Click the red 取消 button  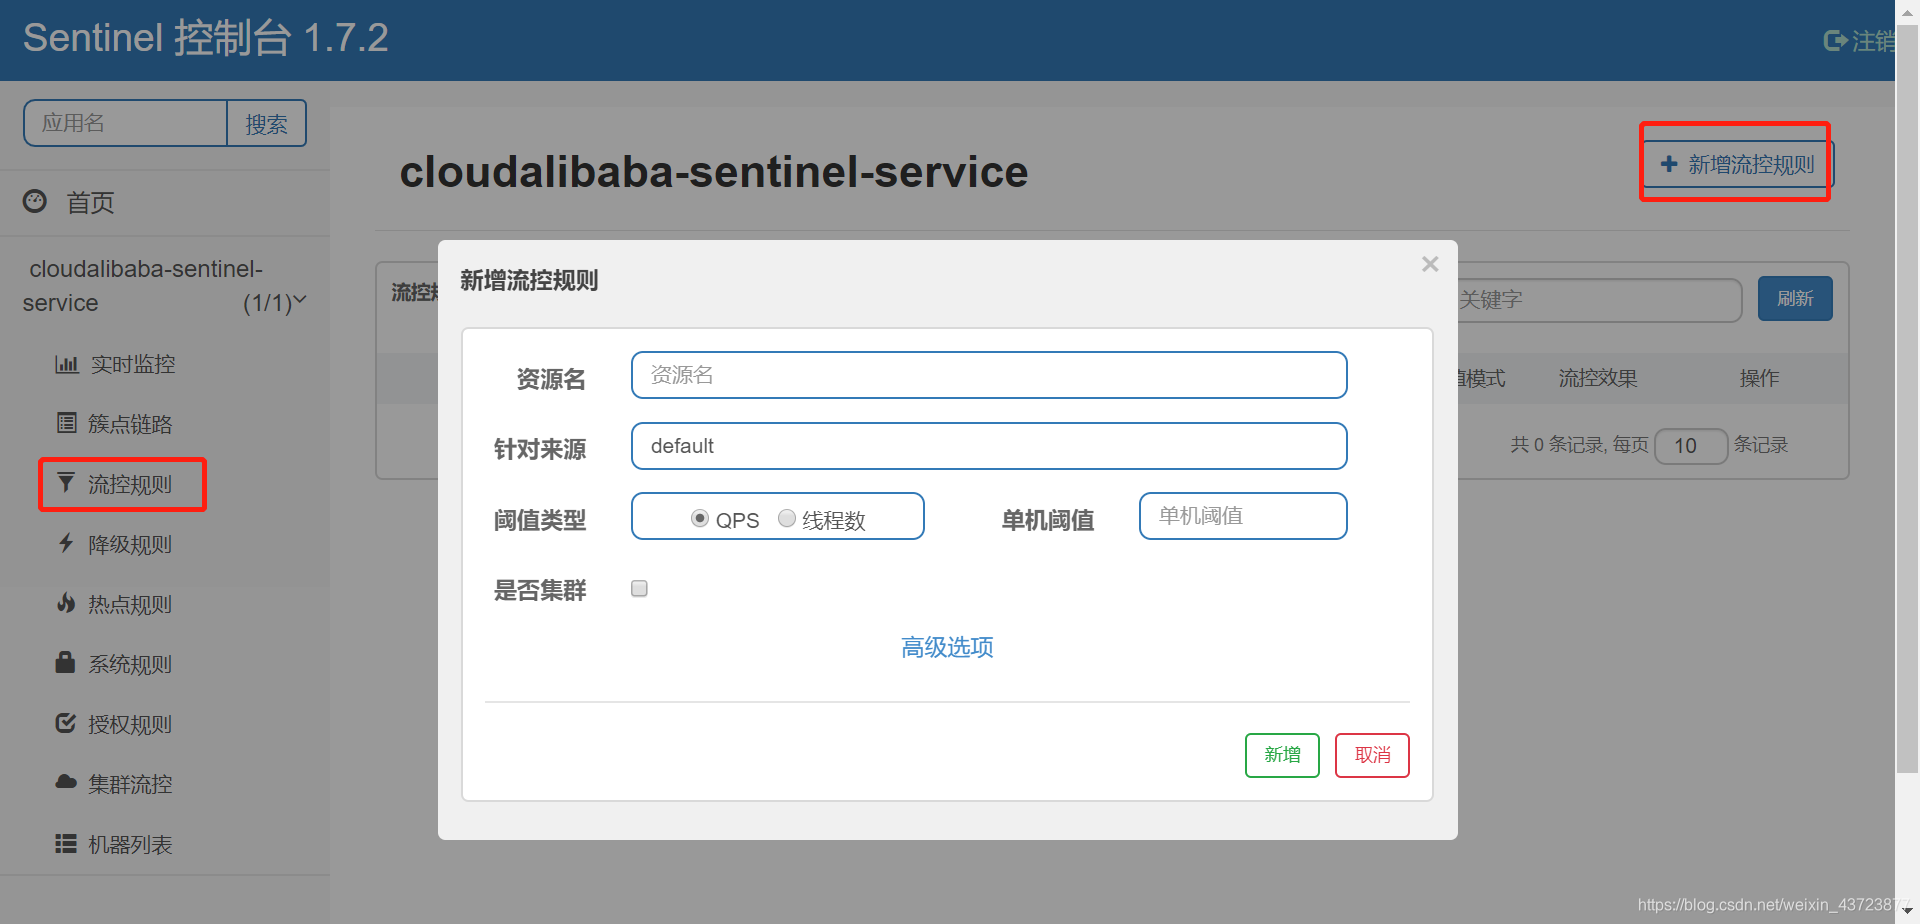click(x=1372, y=755)
